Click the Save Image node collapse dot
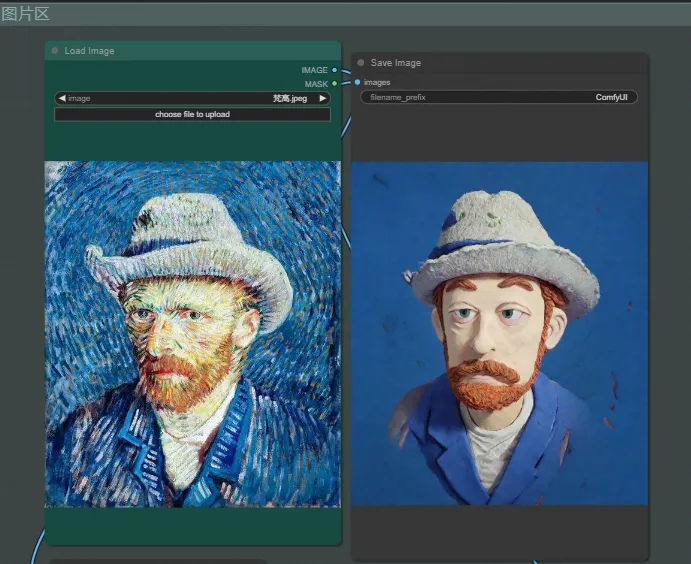This screenshot has width=691, height=564. (x=360, y=63)
